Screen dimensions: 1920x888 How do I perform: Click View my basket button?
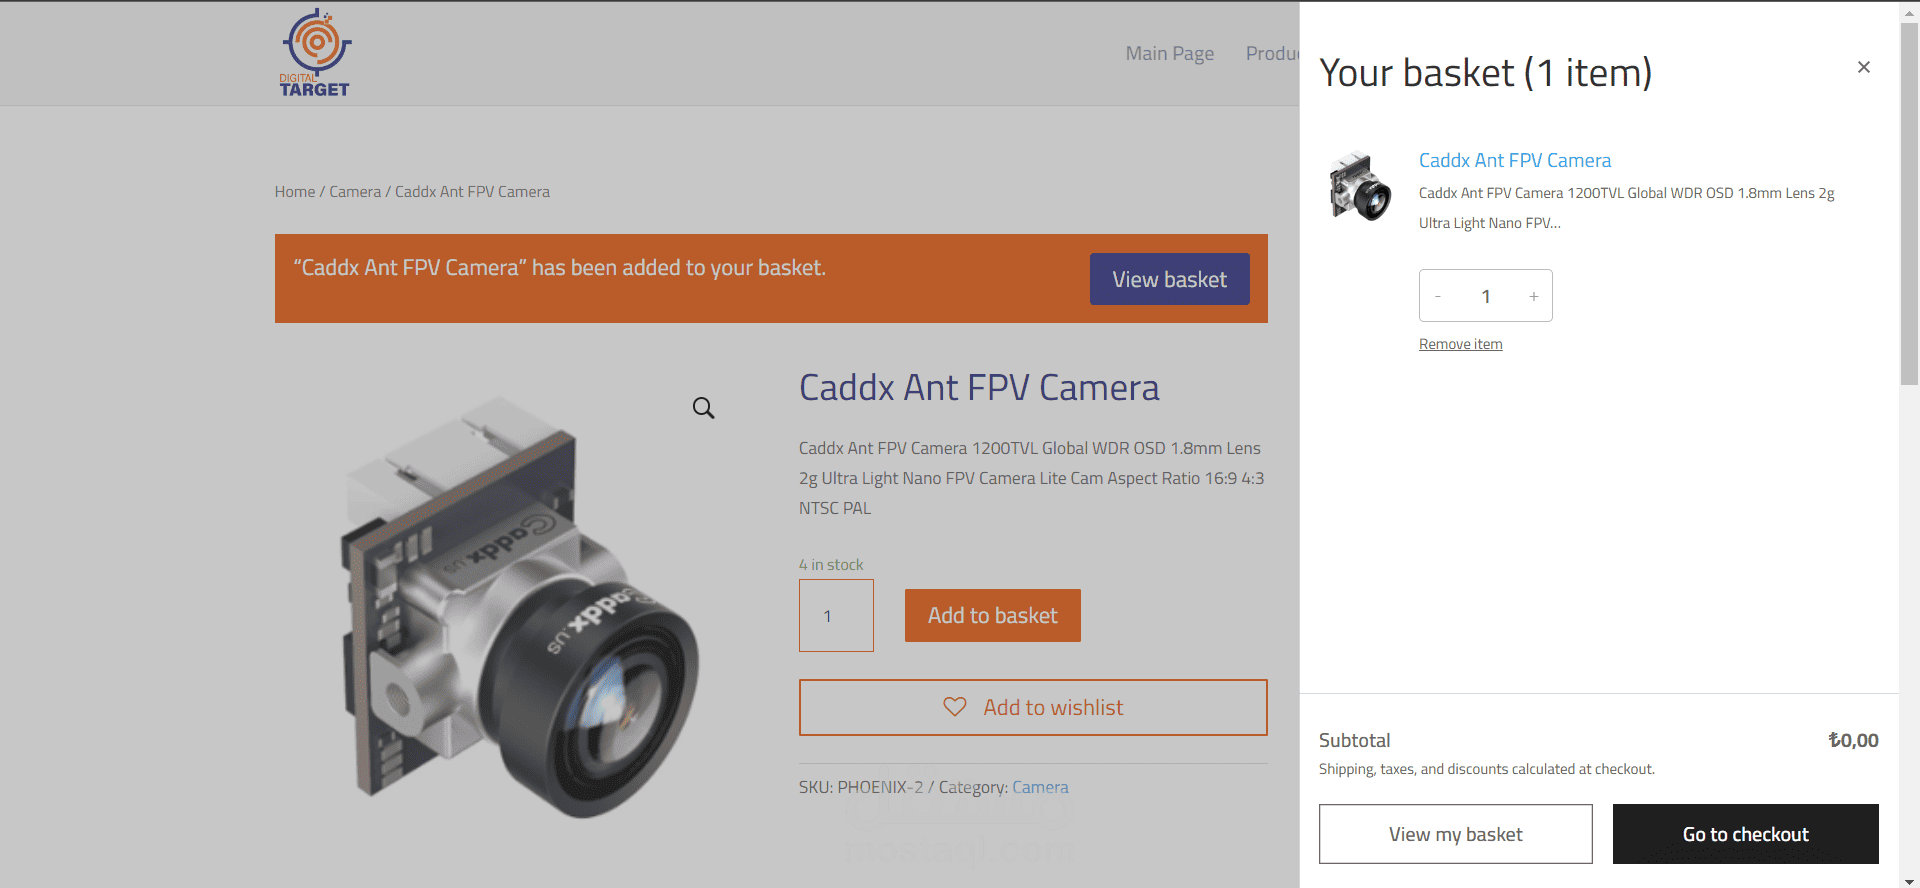1455,834
